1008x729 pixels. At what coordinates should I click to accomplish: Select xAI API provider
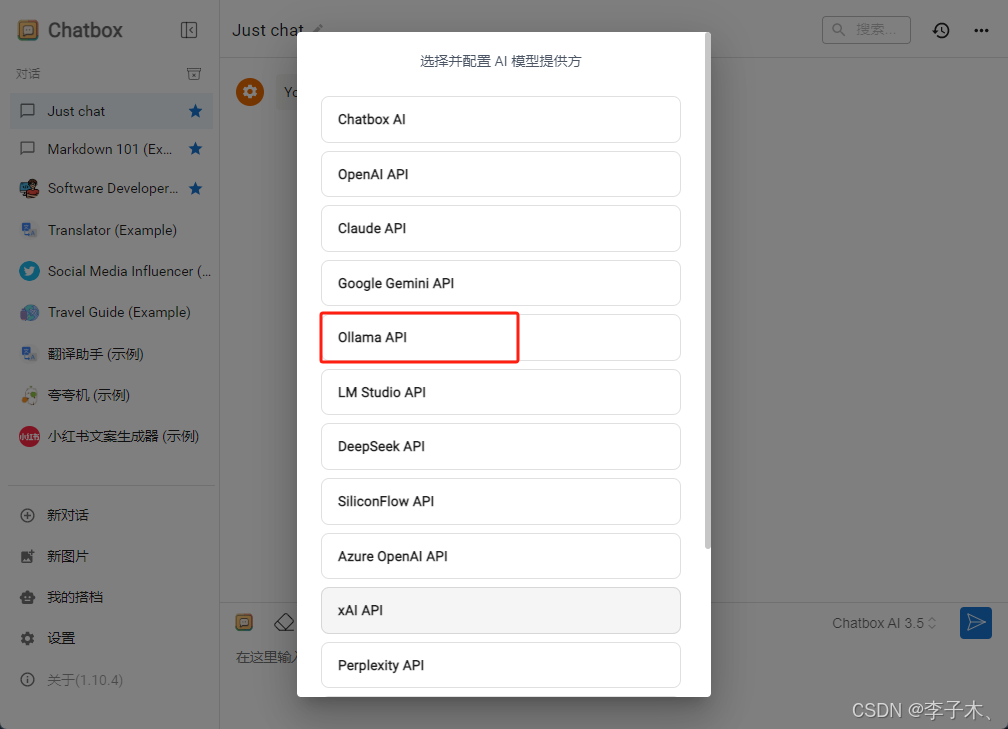pos(501,610)
